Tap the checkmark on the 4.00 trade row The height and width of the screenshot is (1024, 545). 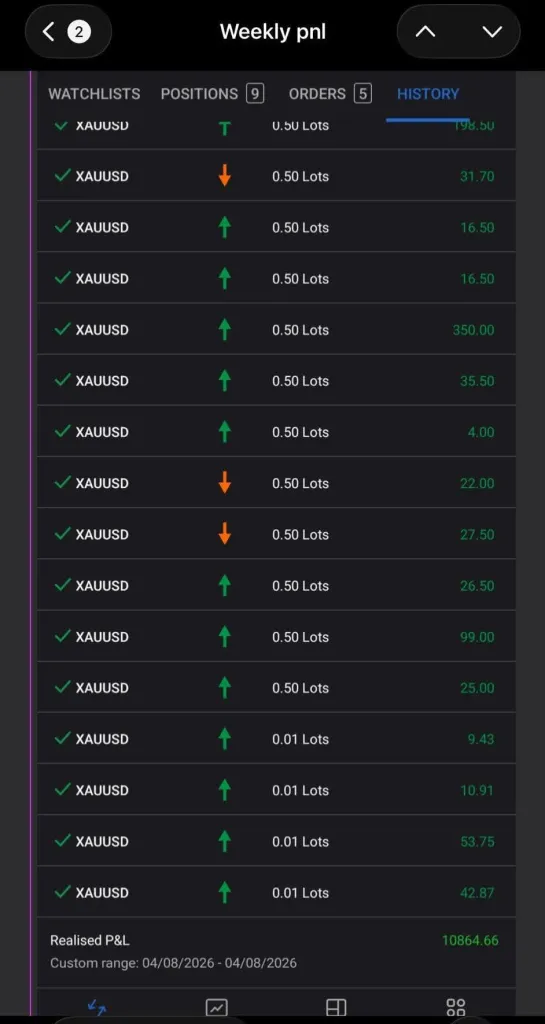tap(63, 431)
